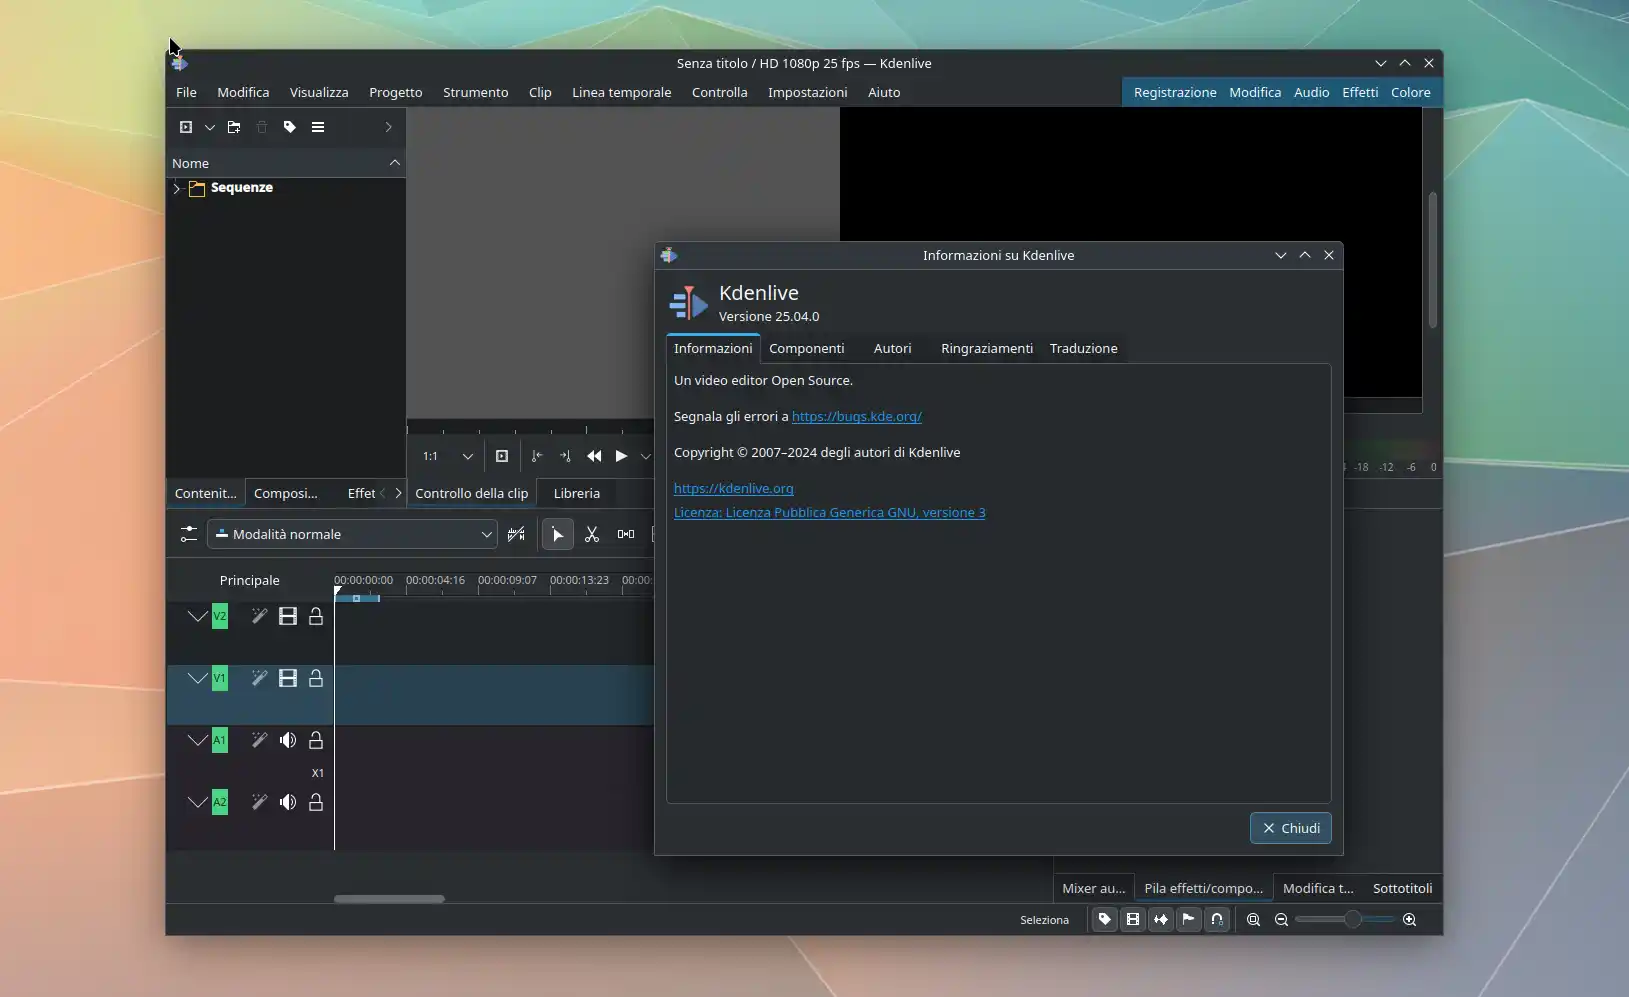
Task: Open the Modalità normale dropdown
Action: (x=352, y=535)
